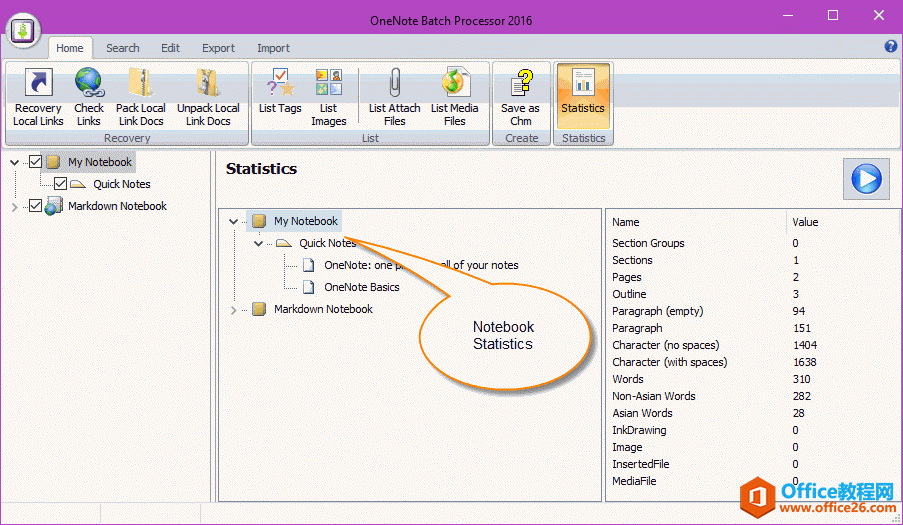Select the Asian Words row
The height and width of the screenshot is (525, 903).
(753, 413)
